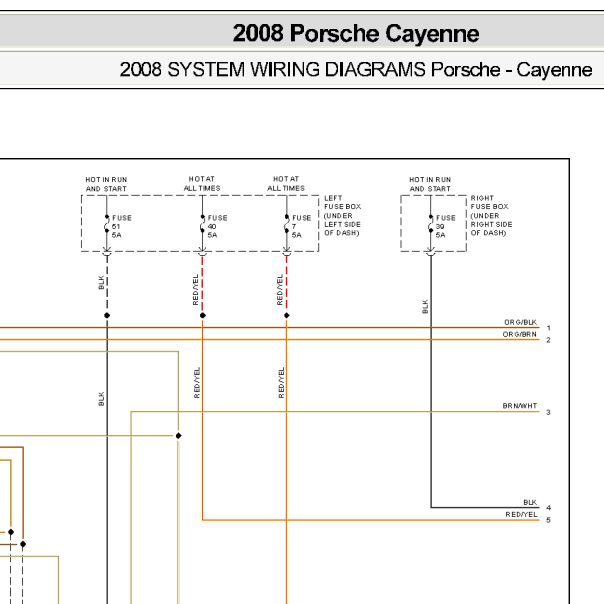Select the junction dot below Fuse 40
Viewport: 604px width, 604px height.
202,316
